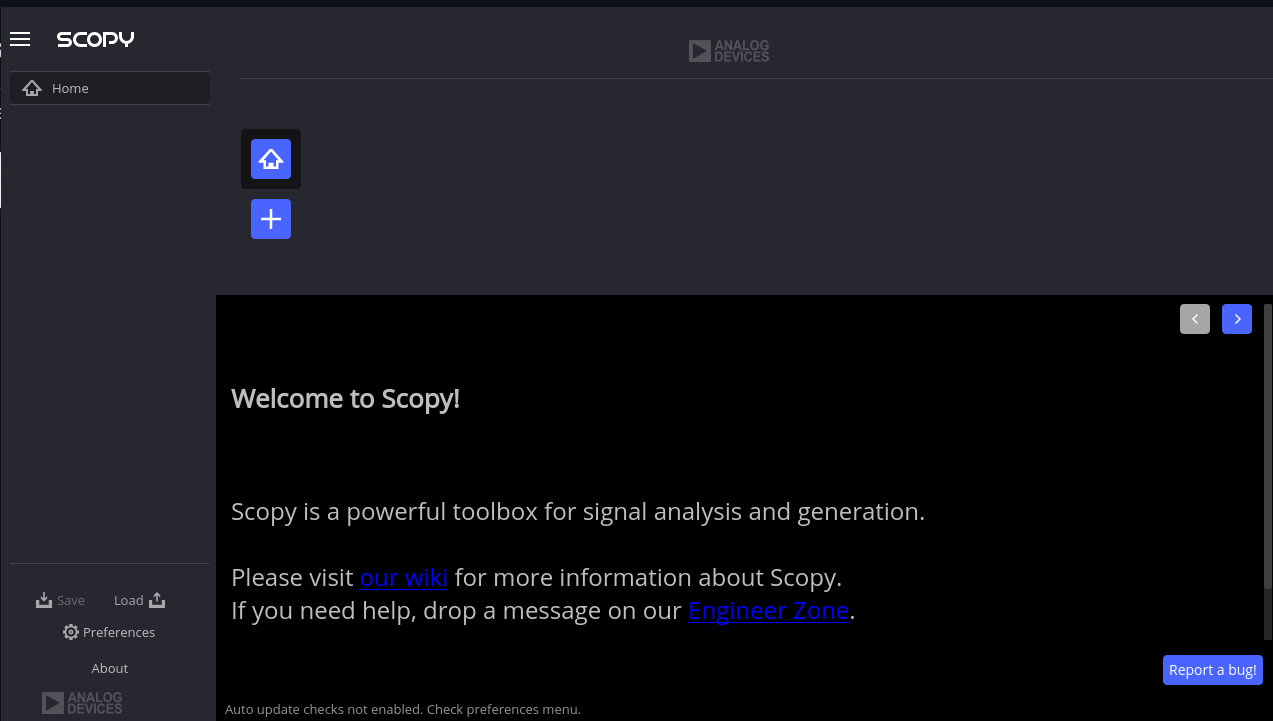1273x721 pixels.
Task: Click the Load upload icon
Action: [x=157, y=599]
